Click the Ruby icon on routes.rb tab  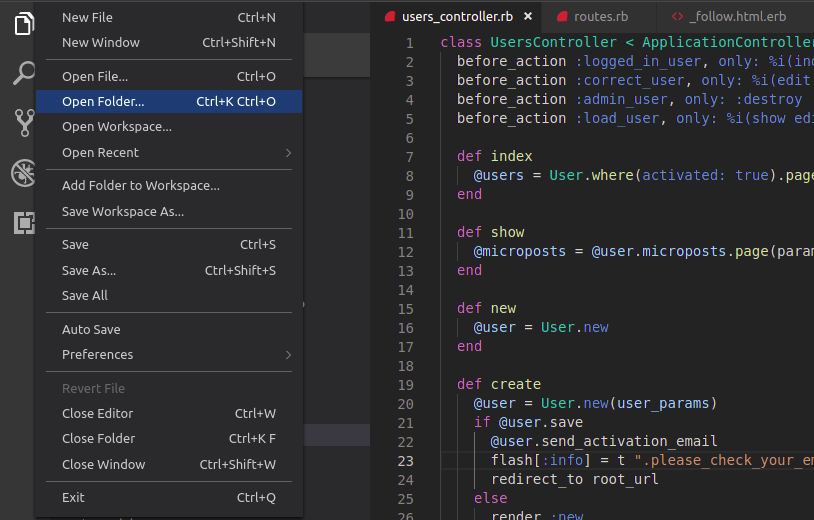coord(562,17)
